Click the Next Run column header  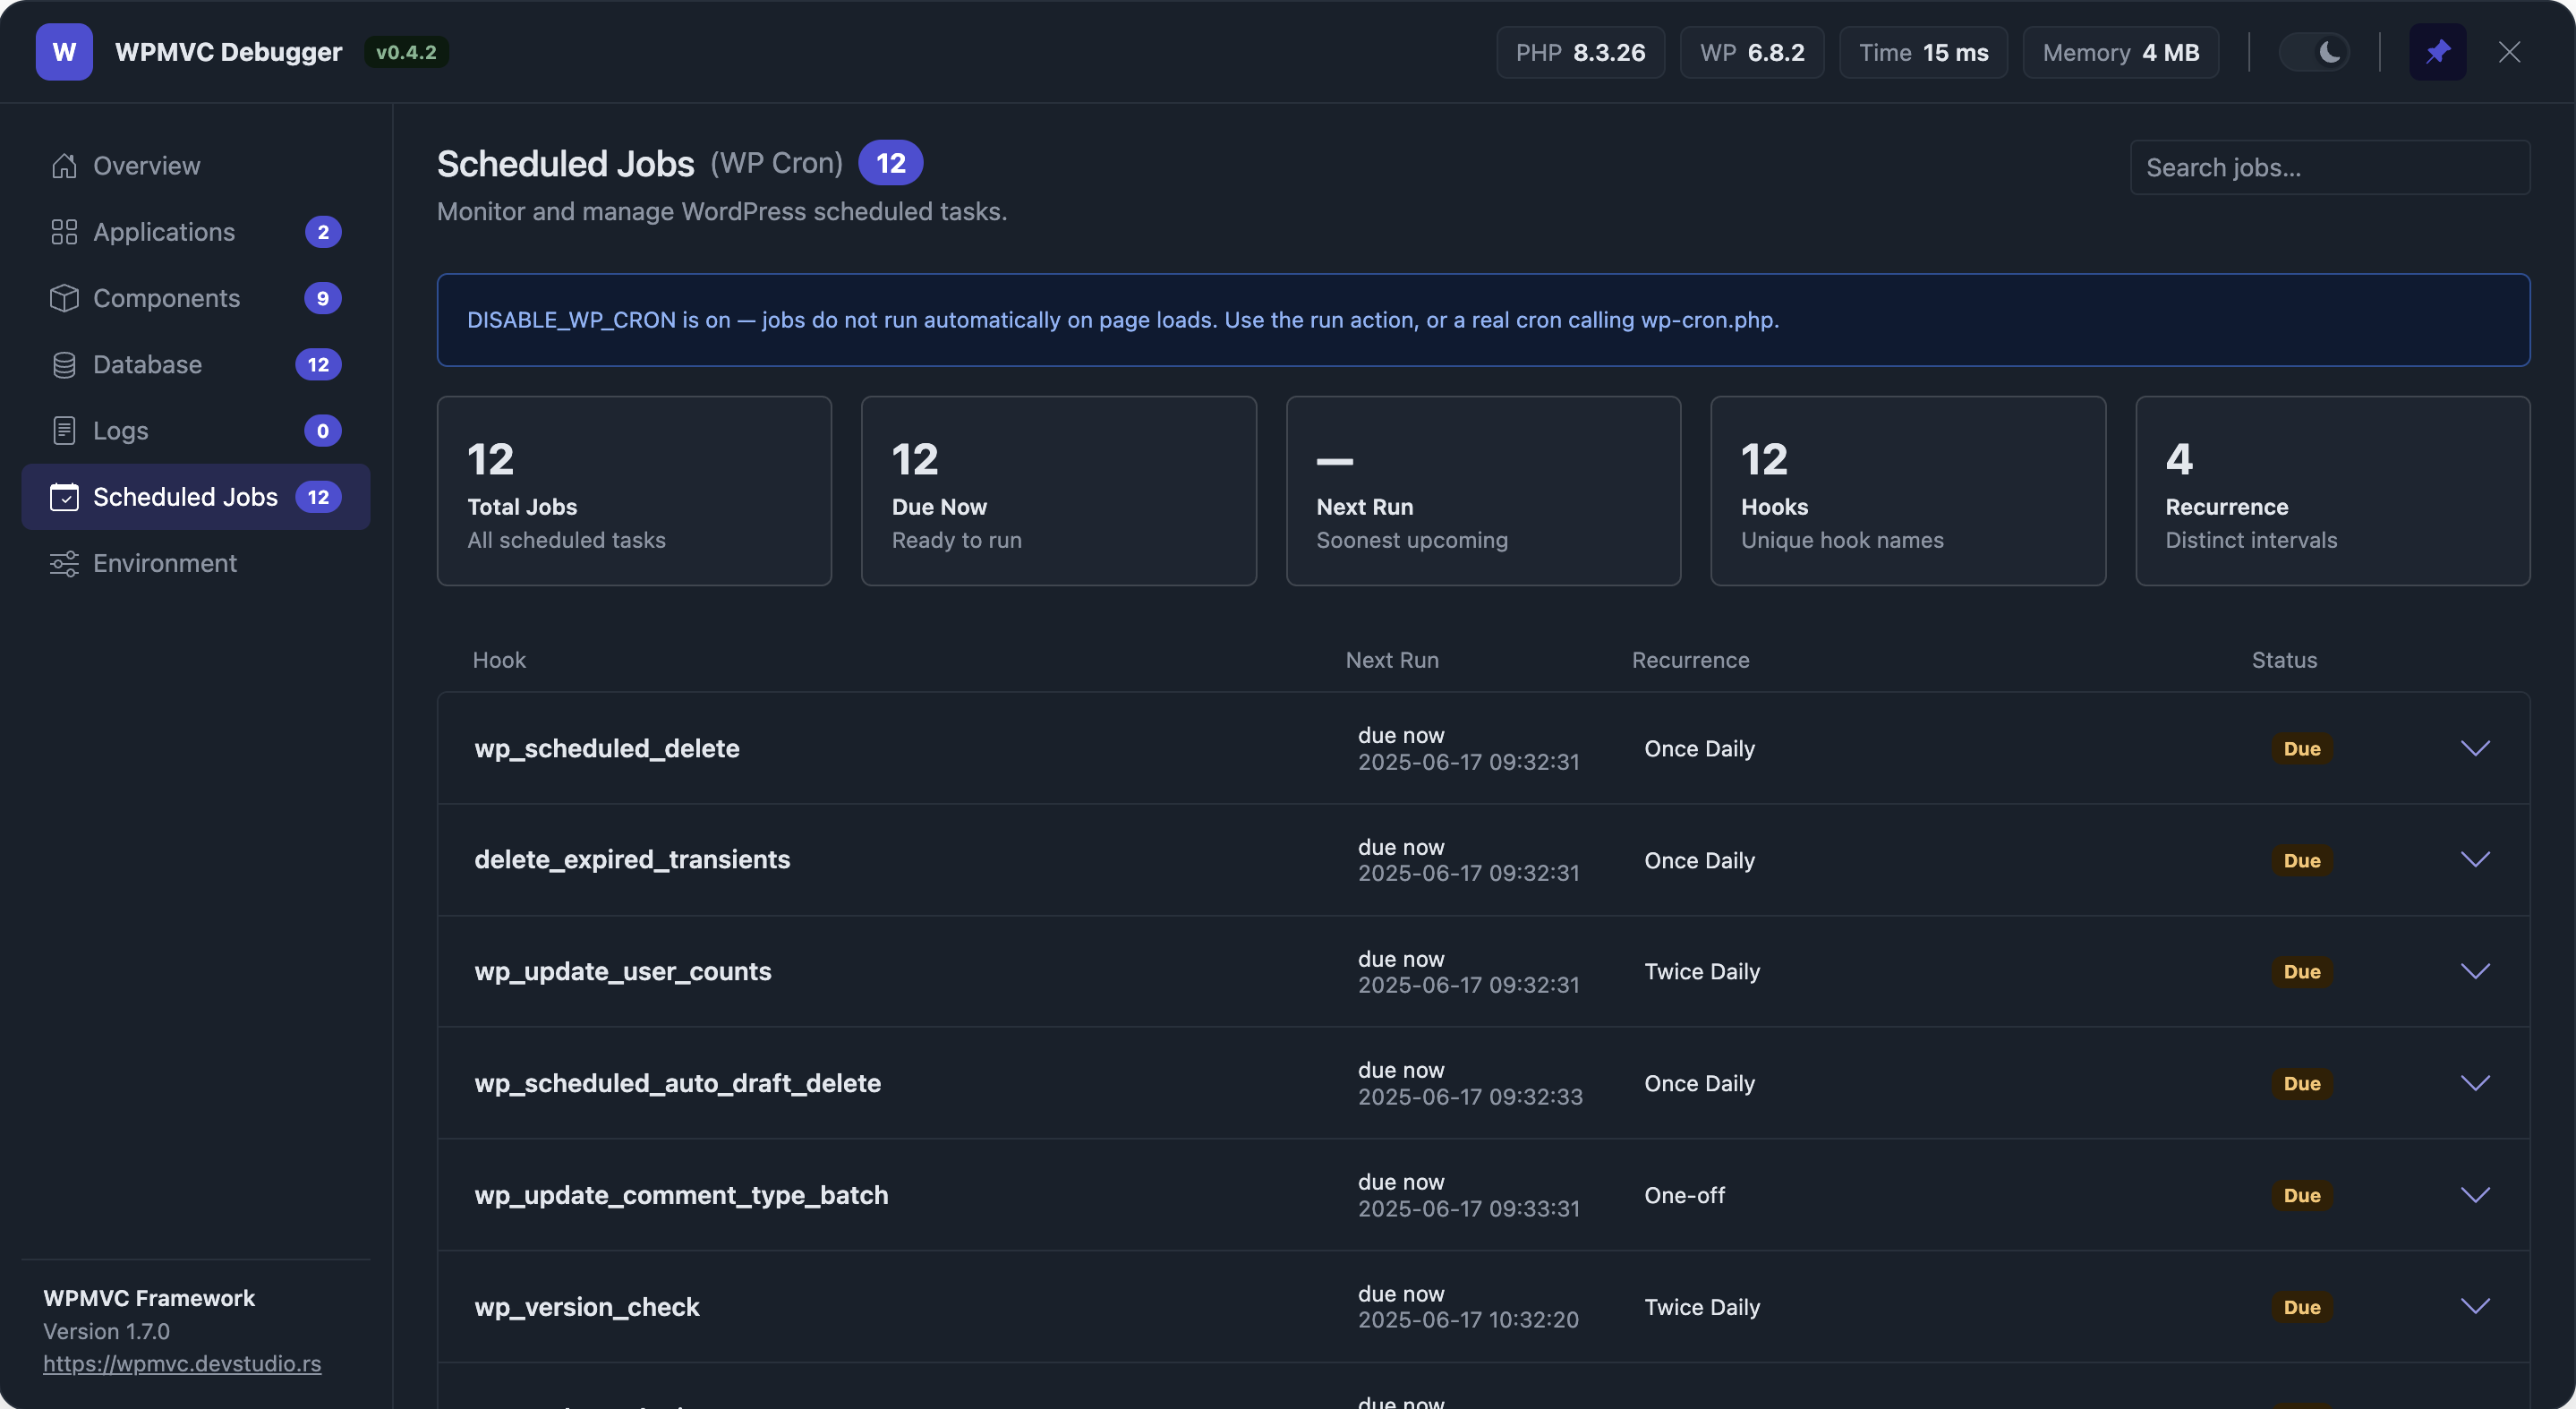(x=1392, y=660)
